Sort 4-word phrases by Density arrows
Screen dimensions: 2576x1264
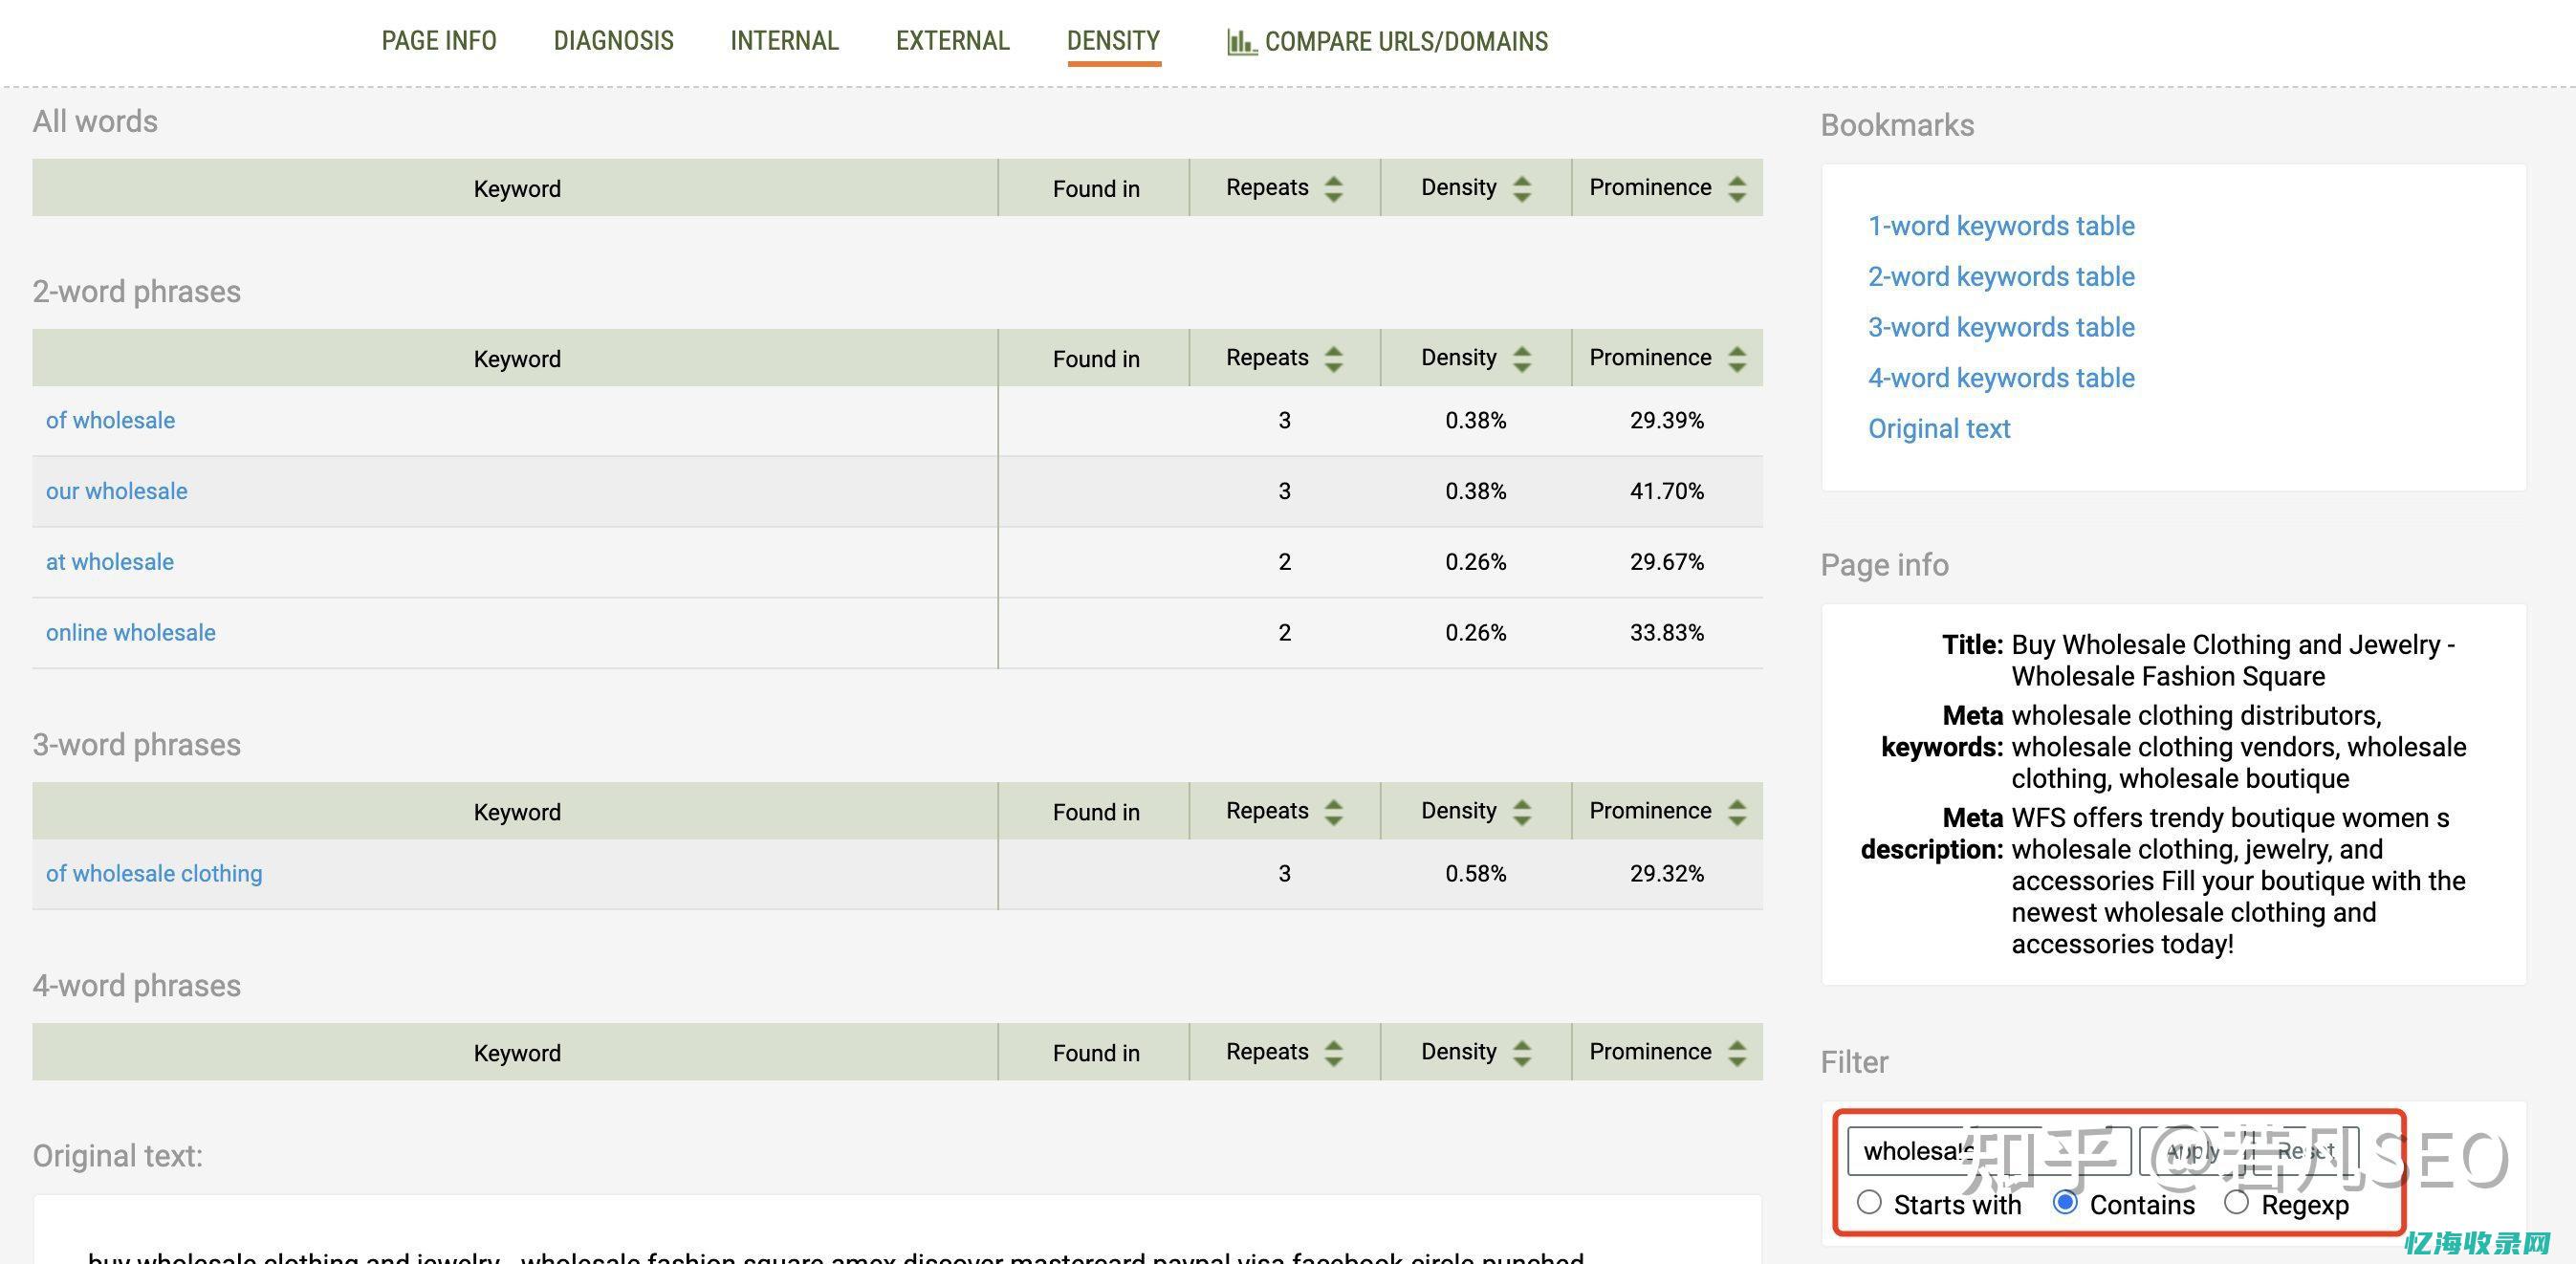[x=1522, y=1052]
